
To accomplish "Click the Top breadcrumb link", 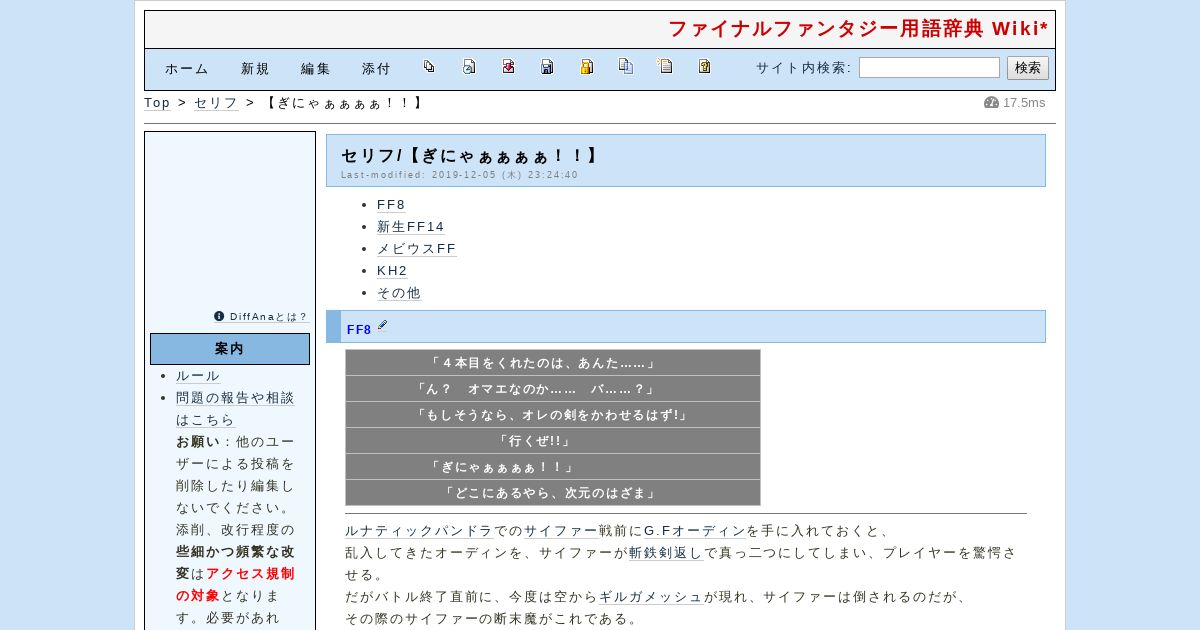I will point(157,103).
